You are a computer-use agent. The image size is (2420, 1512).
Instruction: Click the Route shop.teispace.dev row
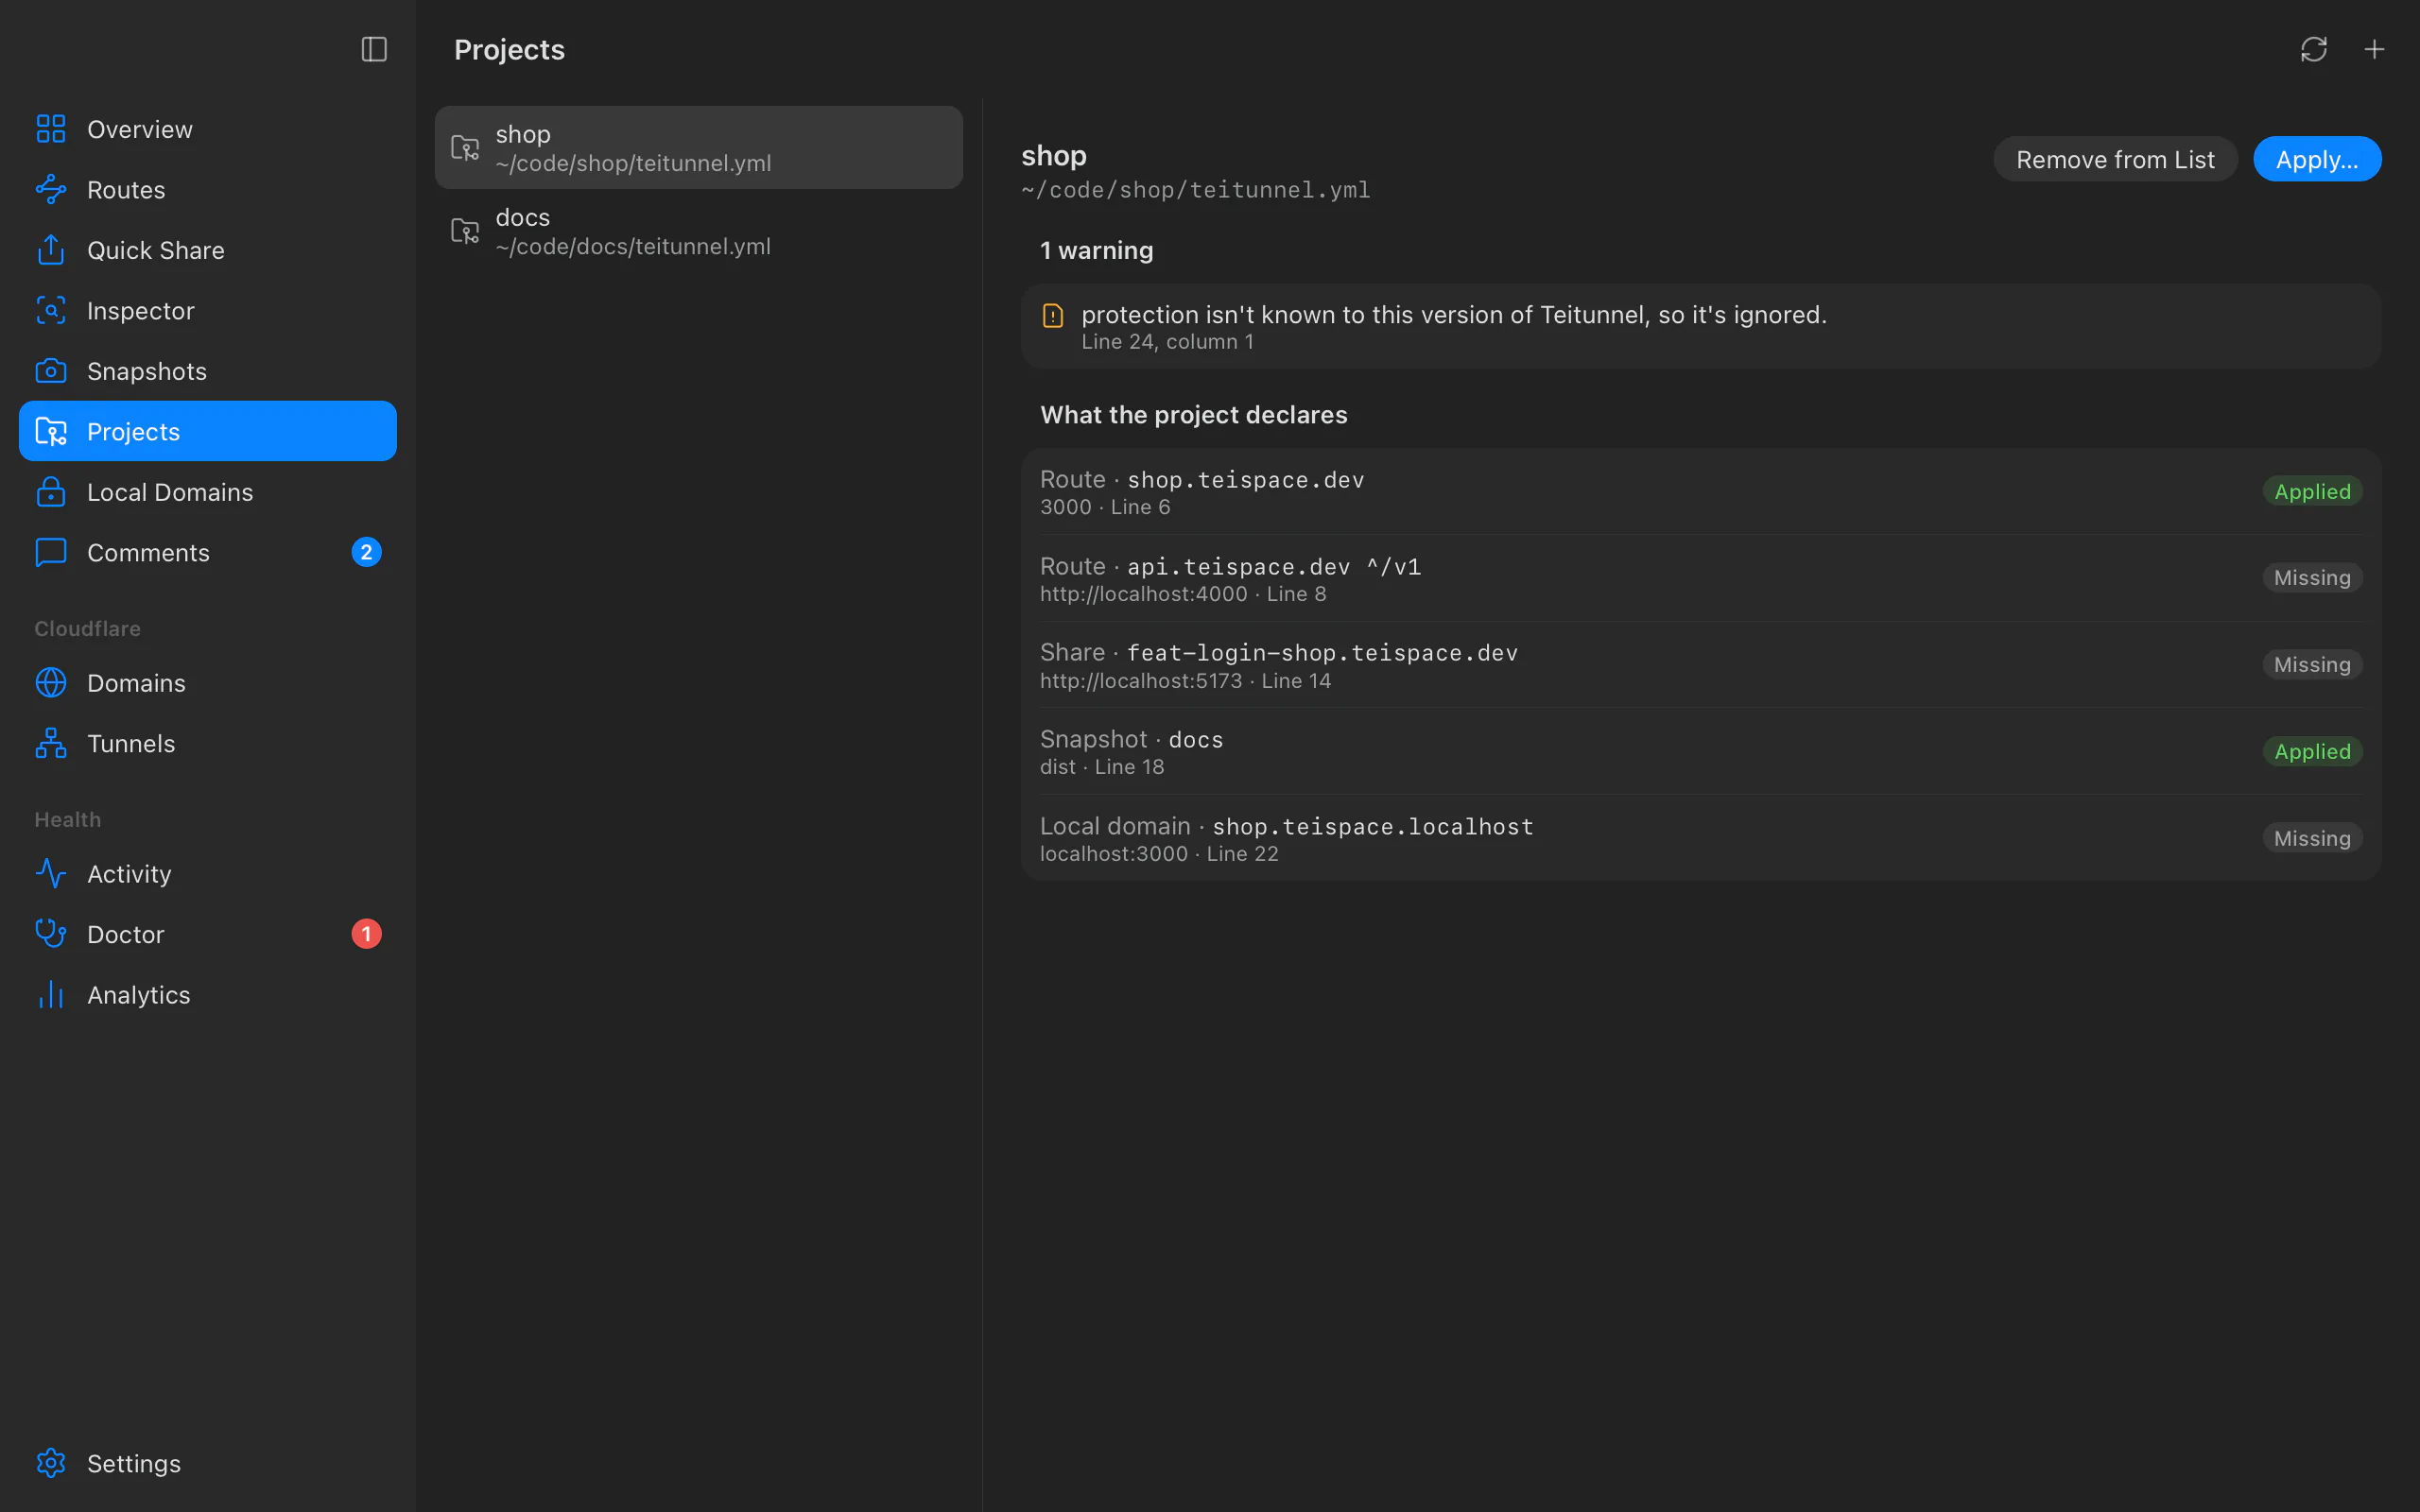point(1701,492)
